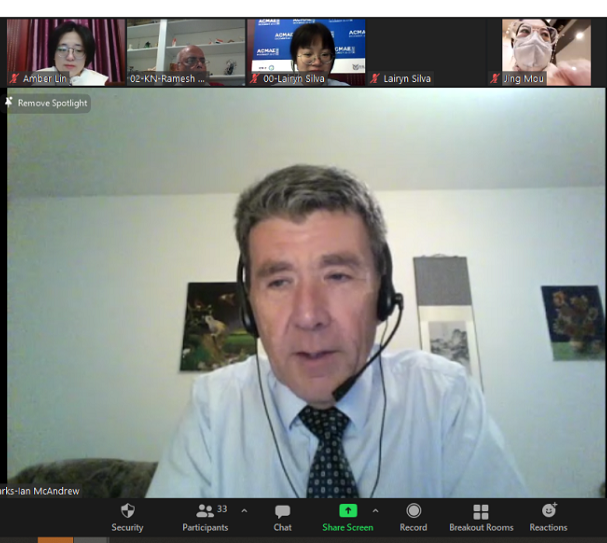
Task: Expand the Share Screen options caret
Action: 375,510
